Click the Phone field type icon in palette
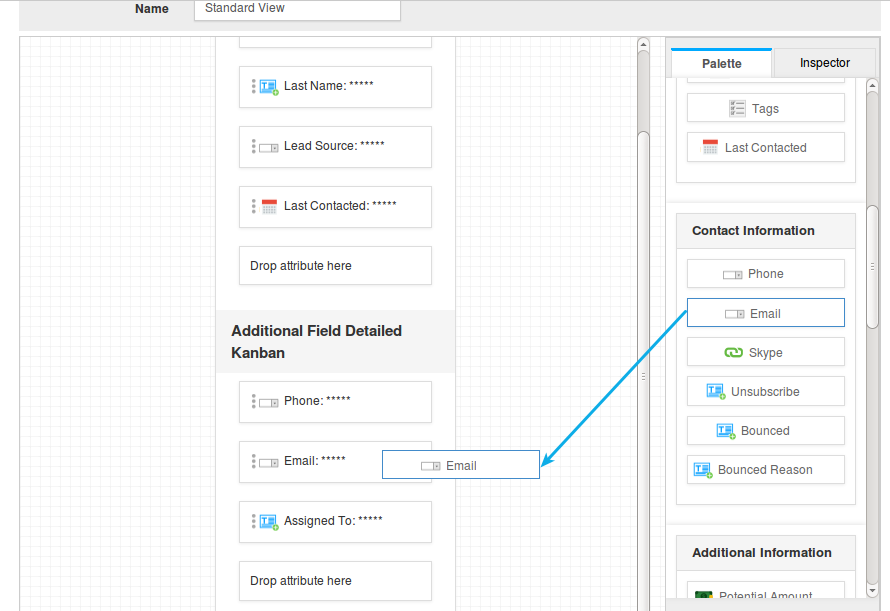The width and height of the screenshot is (890, 611). click(x=733, y=273)
